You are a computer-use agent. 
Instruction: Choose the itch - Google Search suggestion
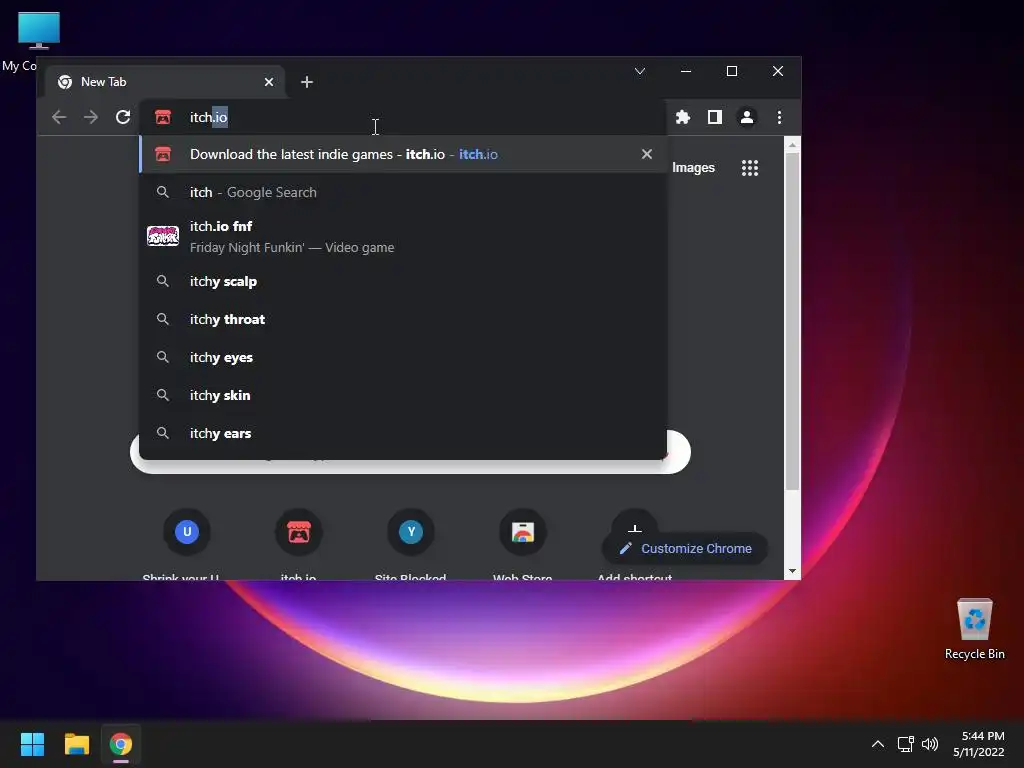tap(403, 192)
